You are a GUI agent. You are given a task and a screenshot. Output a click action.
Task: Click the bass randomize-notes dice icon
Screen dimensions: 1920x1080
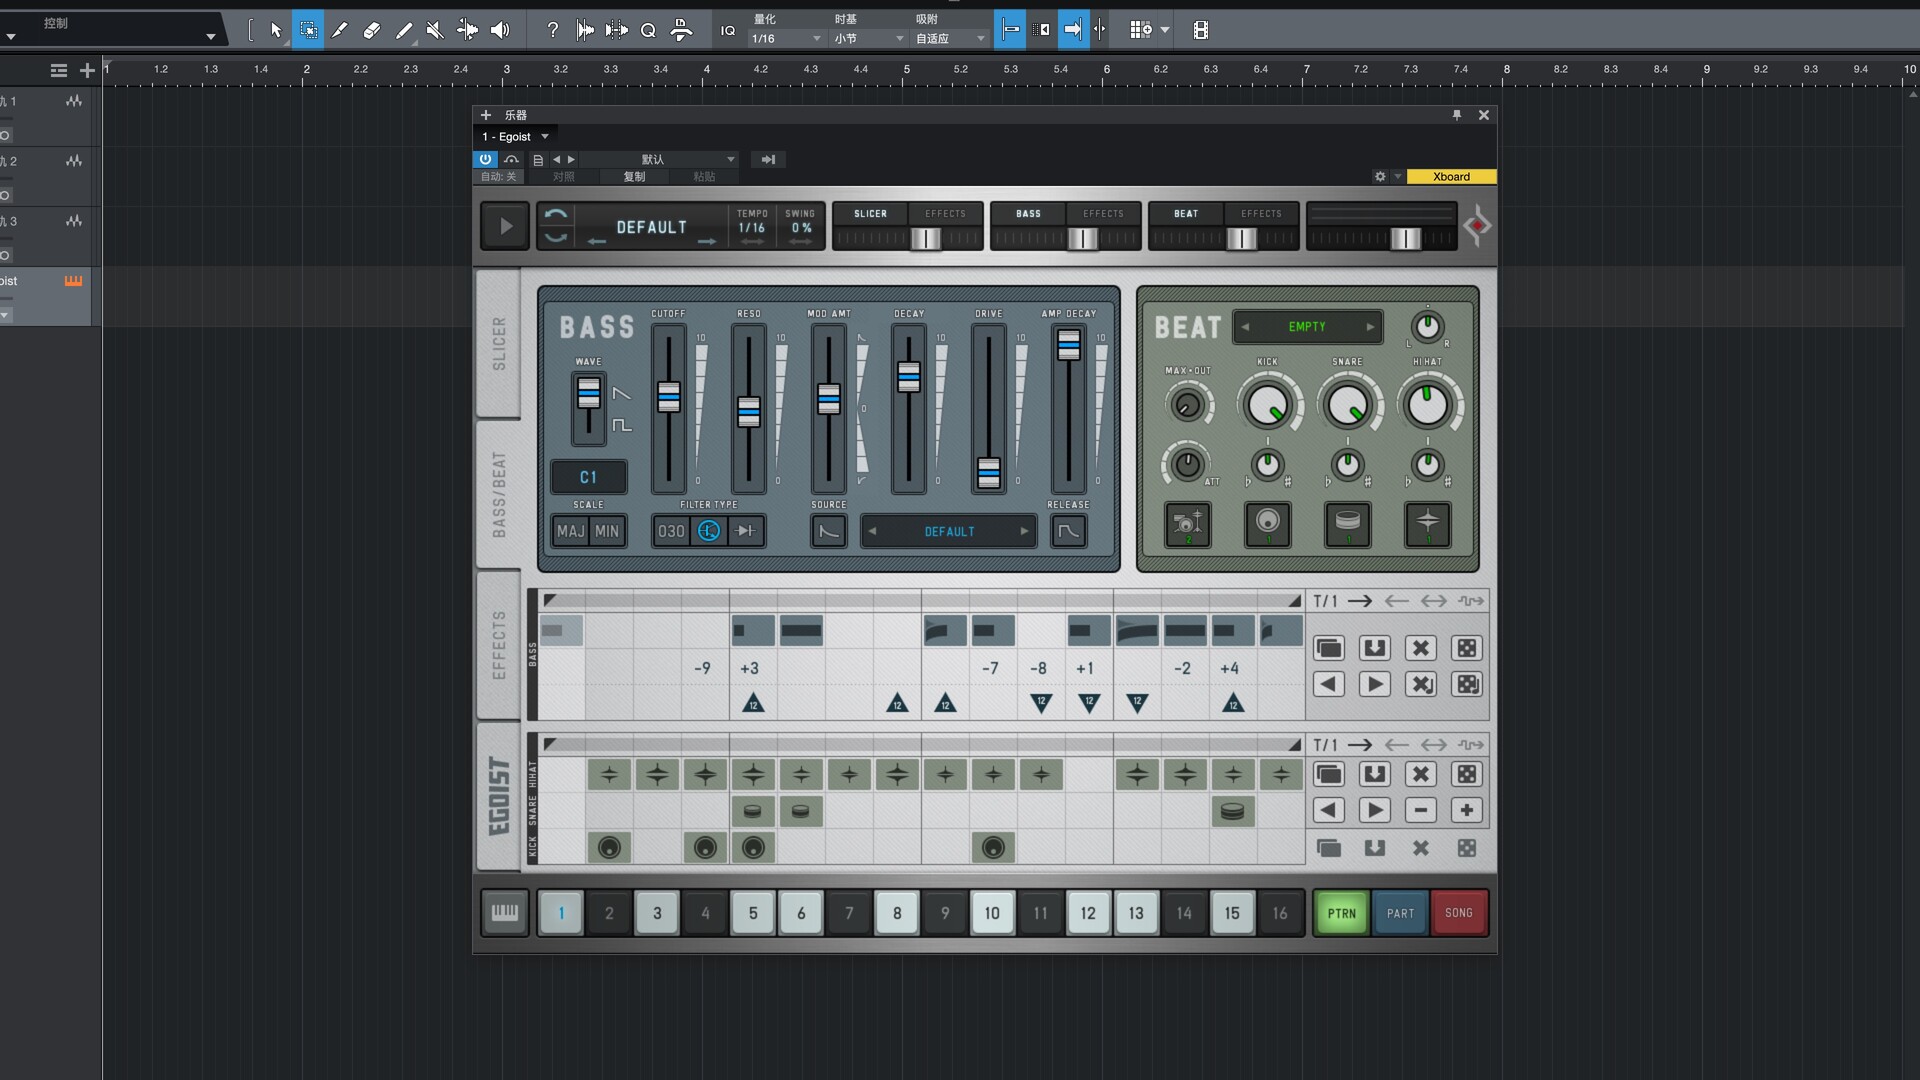tap(1467, 684)
